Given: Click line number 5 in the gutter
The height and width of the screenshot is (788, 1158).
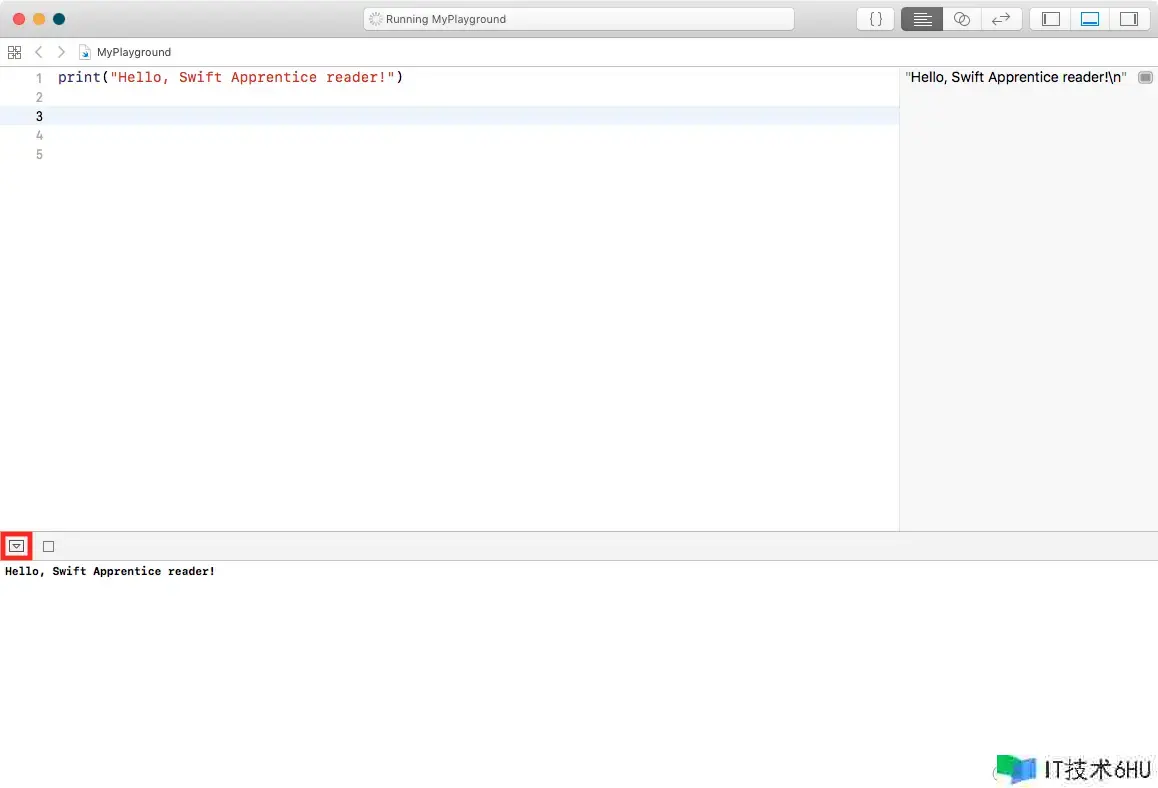Looking at the screenshot, I should point(39,155).
